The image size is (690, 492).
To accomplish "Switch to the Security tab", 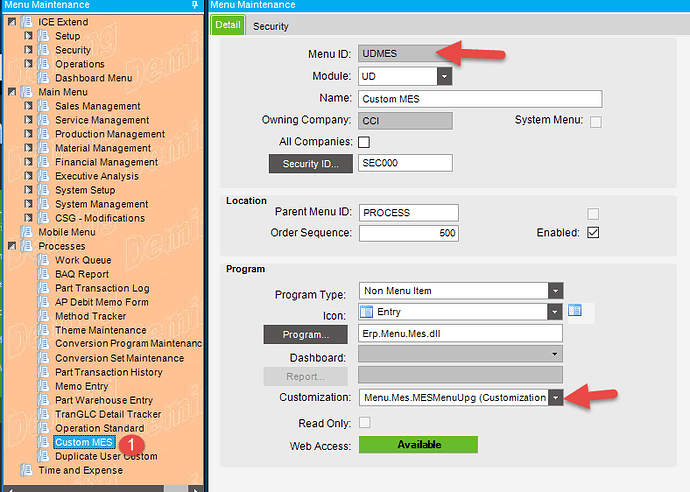I will pyautogui.click(x=271, y=26).
